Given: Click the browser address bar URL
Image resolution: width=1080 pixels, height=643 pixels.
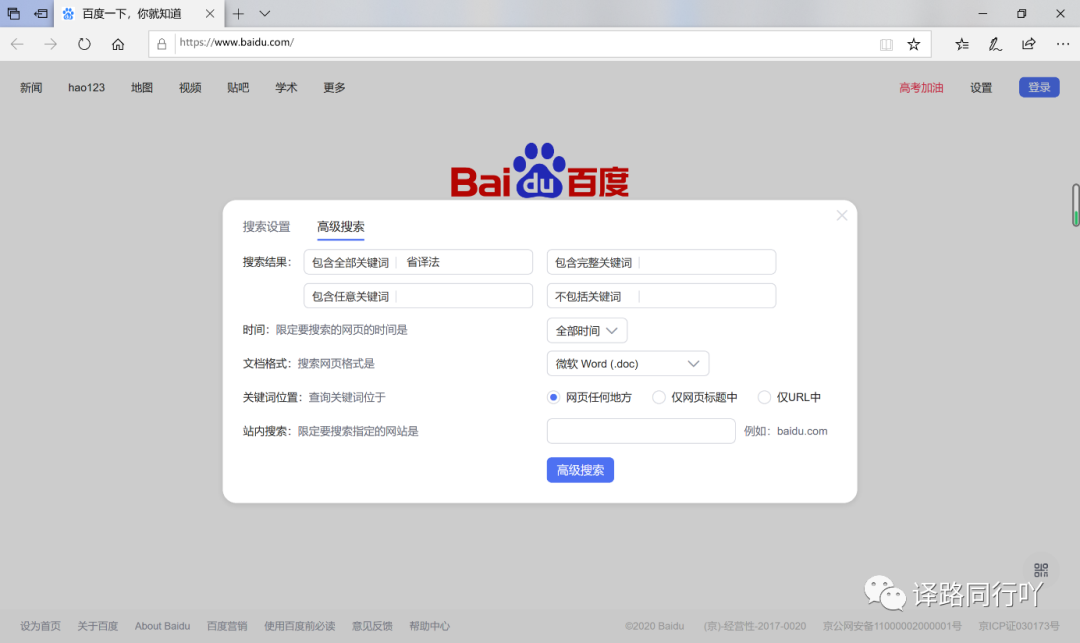Looking at the screenshot, I should click(x=236, y=42).
